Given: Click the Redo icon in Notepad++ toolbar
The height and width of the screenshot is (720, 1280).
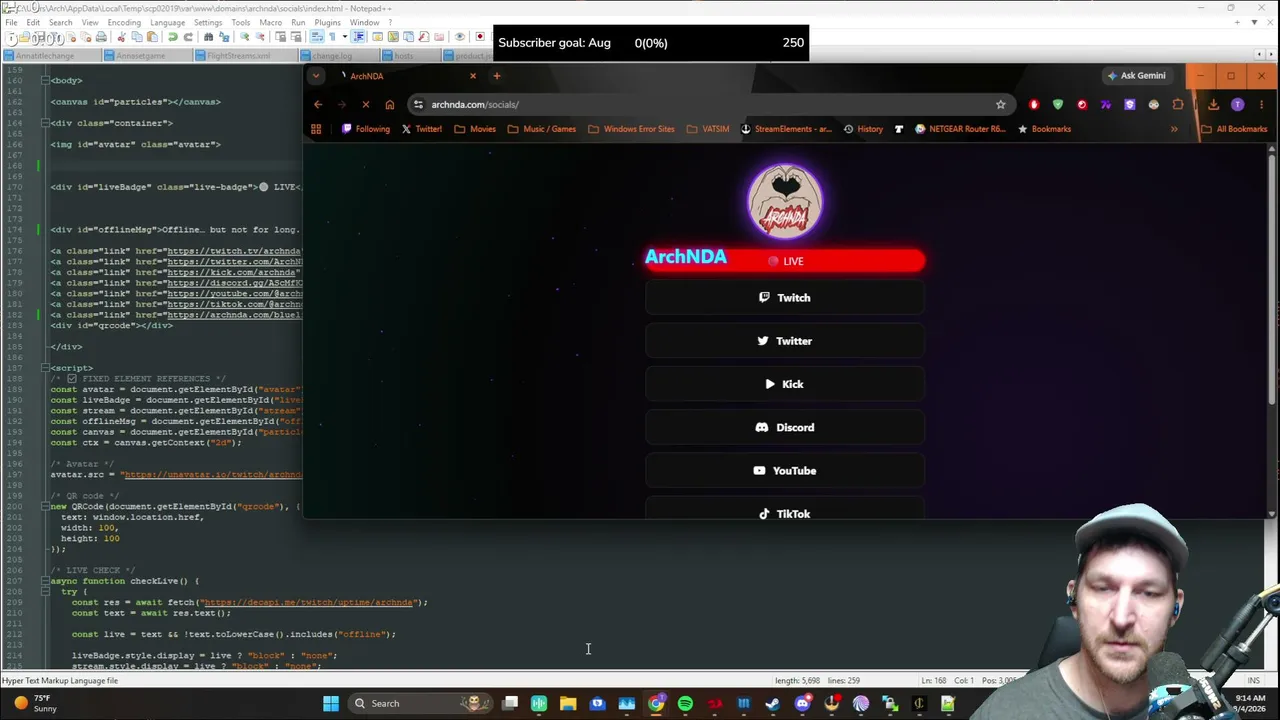Looking at the screenshot, I should click(187, 38).
